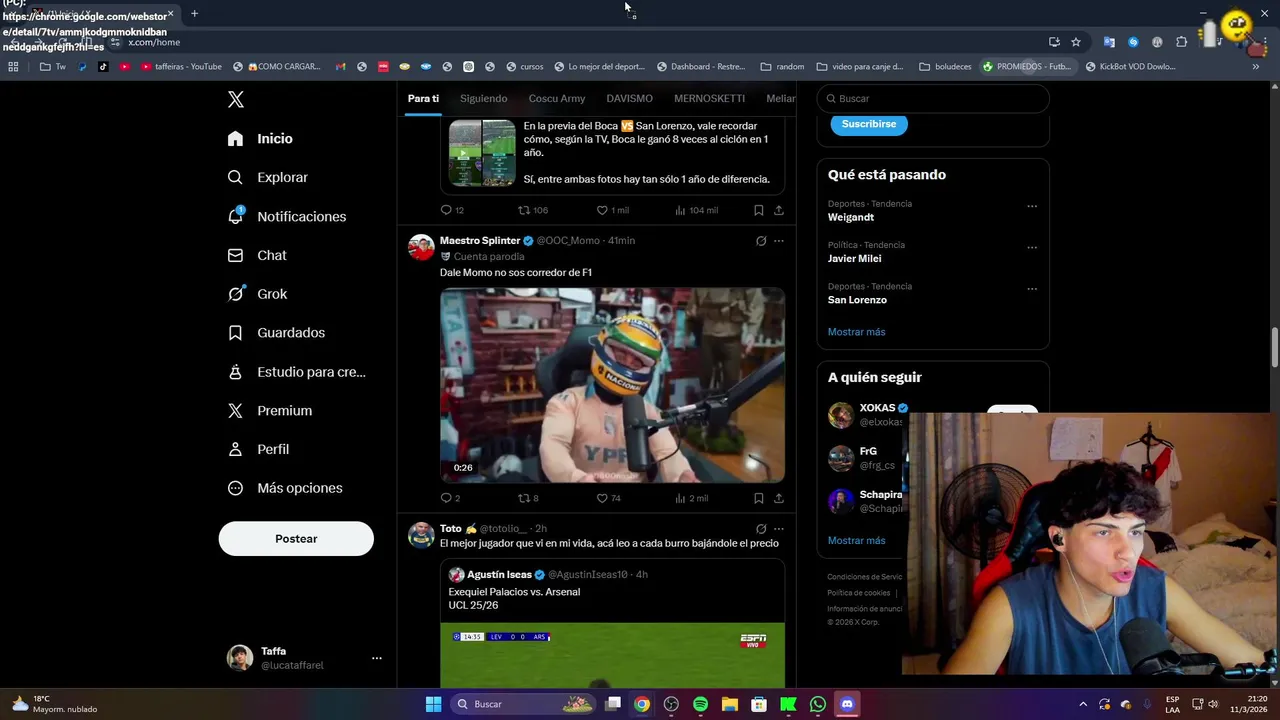1280x720 pixels.
Task: Open WhatsApp from the taskbar
Action: tap(818, 704)
